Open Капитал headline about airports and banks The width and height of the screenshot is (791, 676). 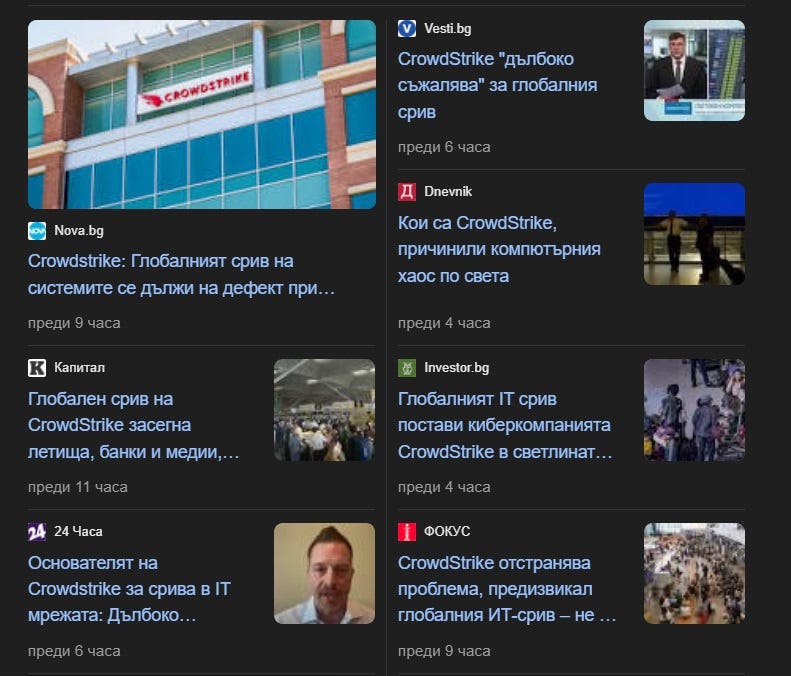pos(134,425)
